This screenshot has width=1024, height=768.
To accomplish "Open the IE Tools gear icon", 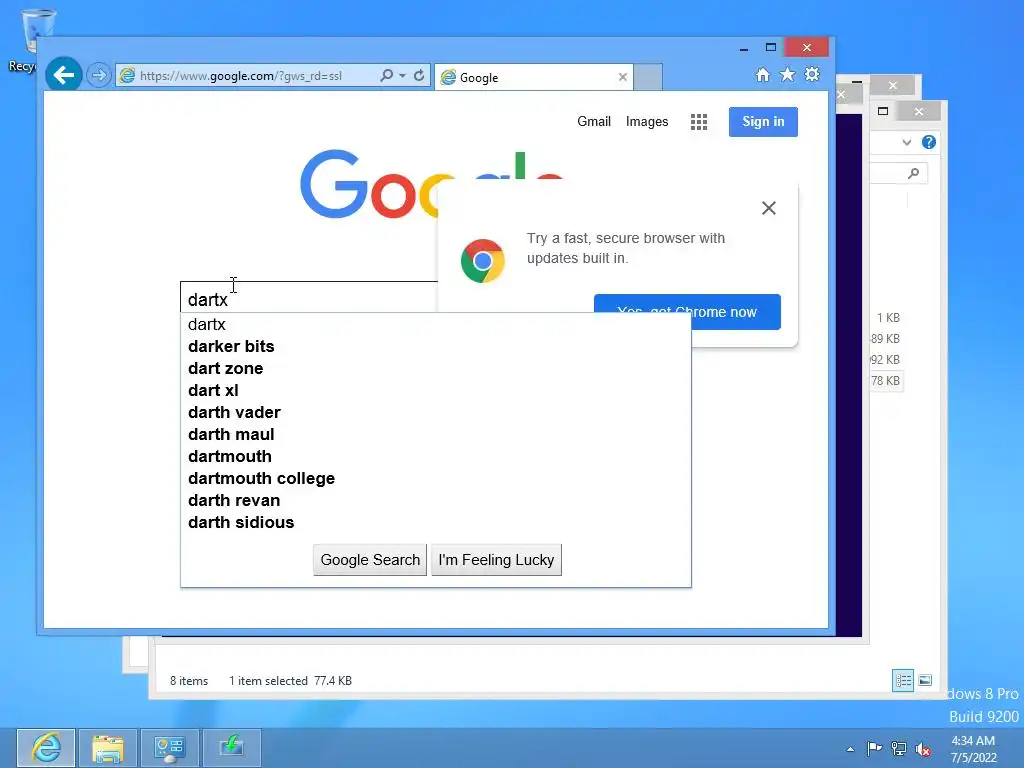I will pyautogui.click(x=812, y=74).
